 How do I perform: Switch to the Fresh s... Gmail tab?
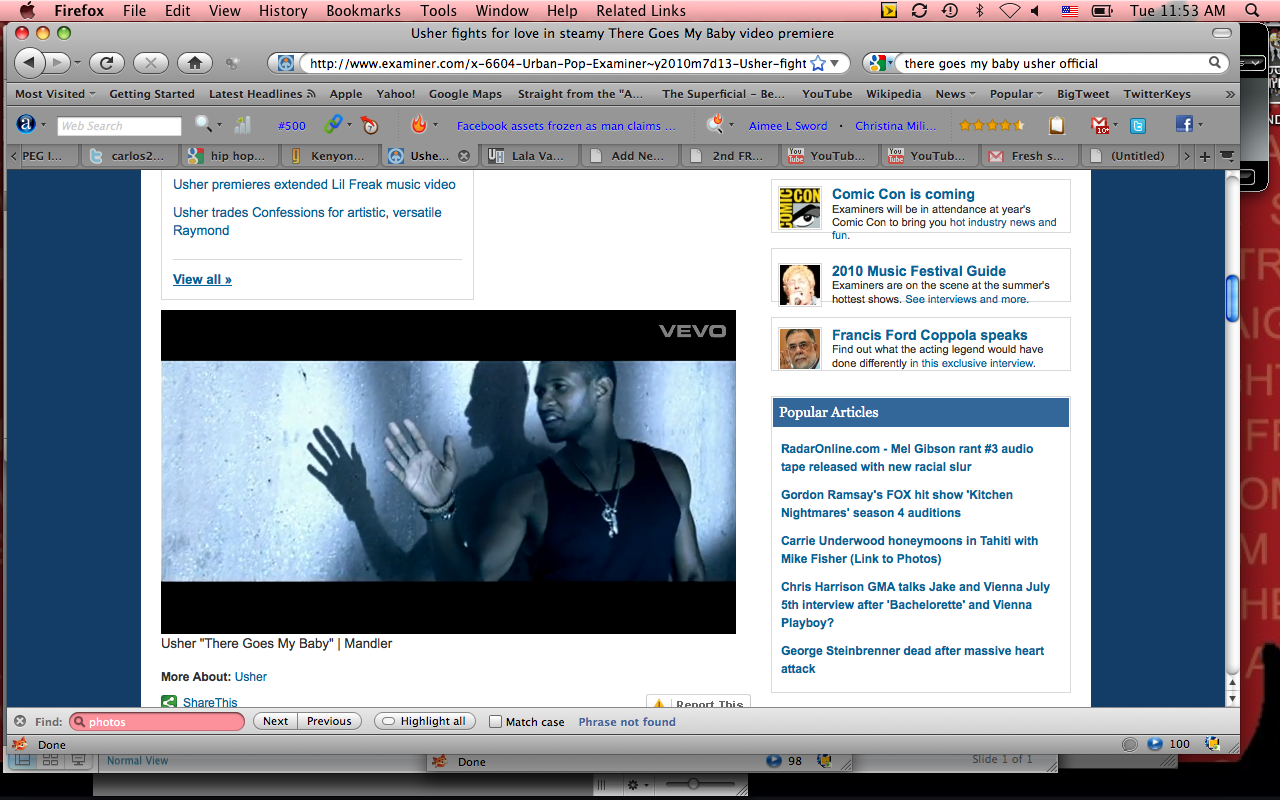coord(1029,156)
